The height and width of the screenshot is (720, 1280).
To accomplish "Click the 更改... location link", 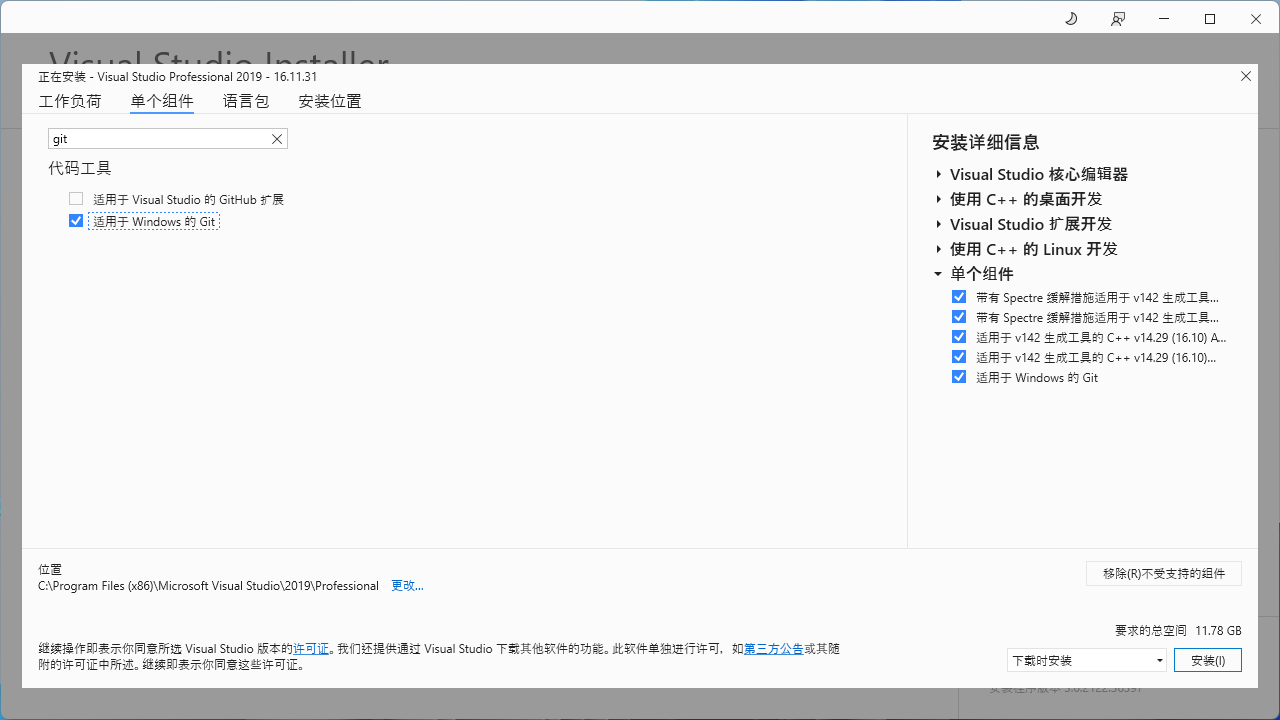I will click(407, 586).
